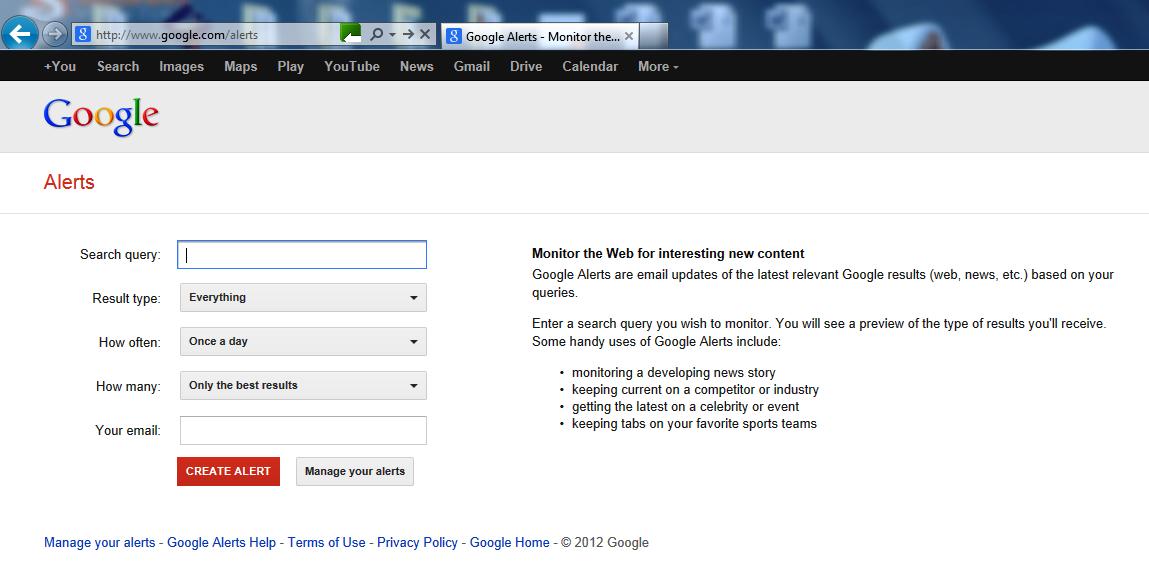Click 'Monitor the Web for interesting new content' heading
The image size is (1149, 580).
tap(668, 253)
